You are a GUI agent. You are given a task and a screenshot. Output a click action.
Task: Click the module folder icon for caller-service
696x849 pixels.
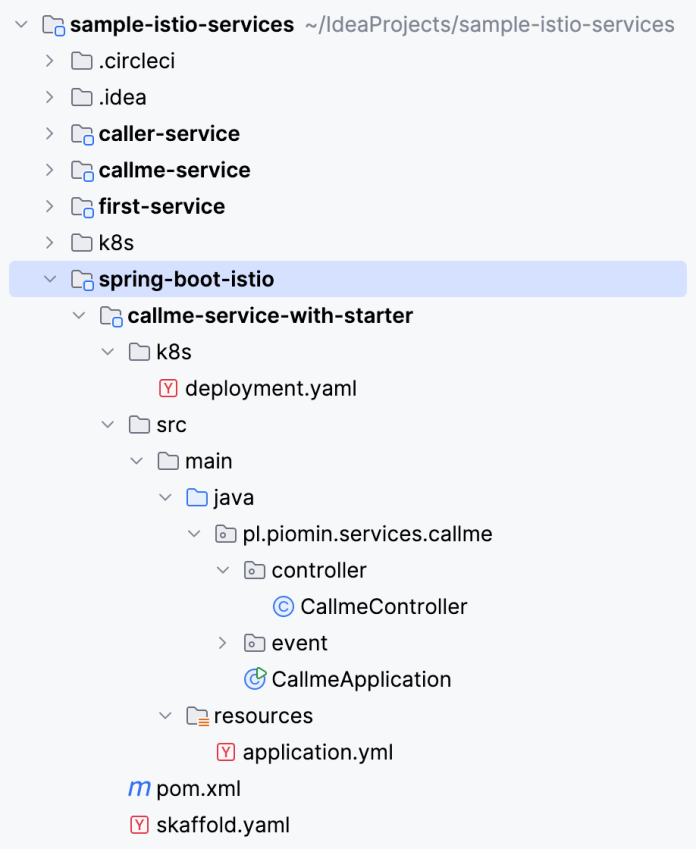tap(82, 134)
